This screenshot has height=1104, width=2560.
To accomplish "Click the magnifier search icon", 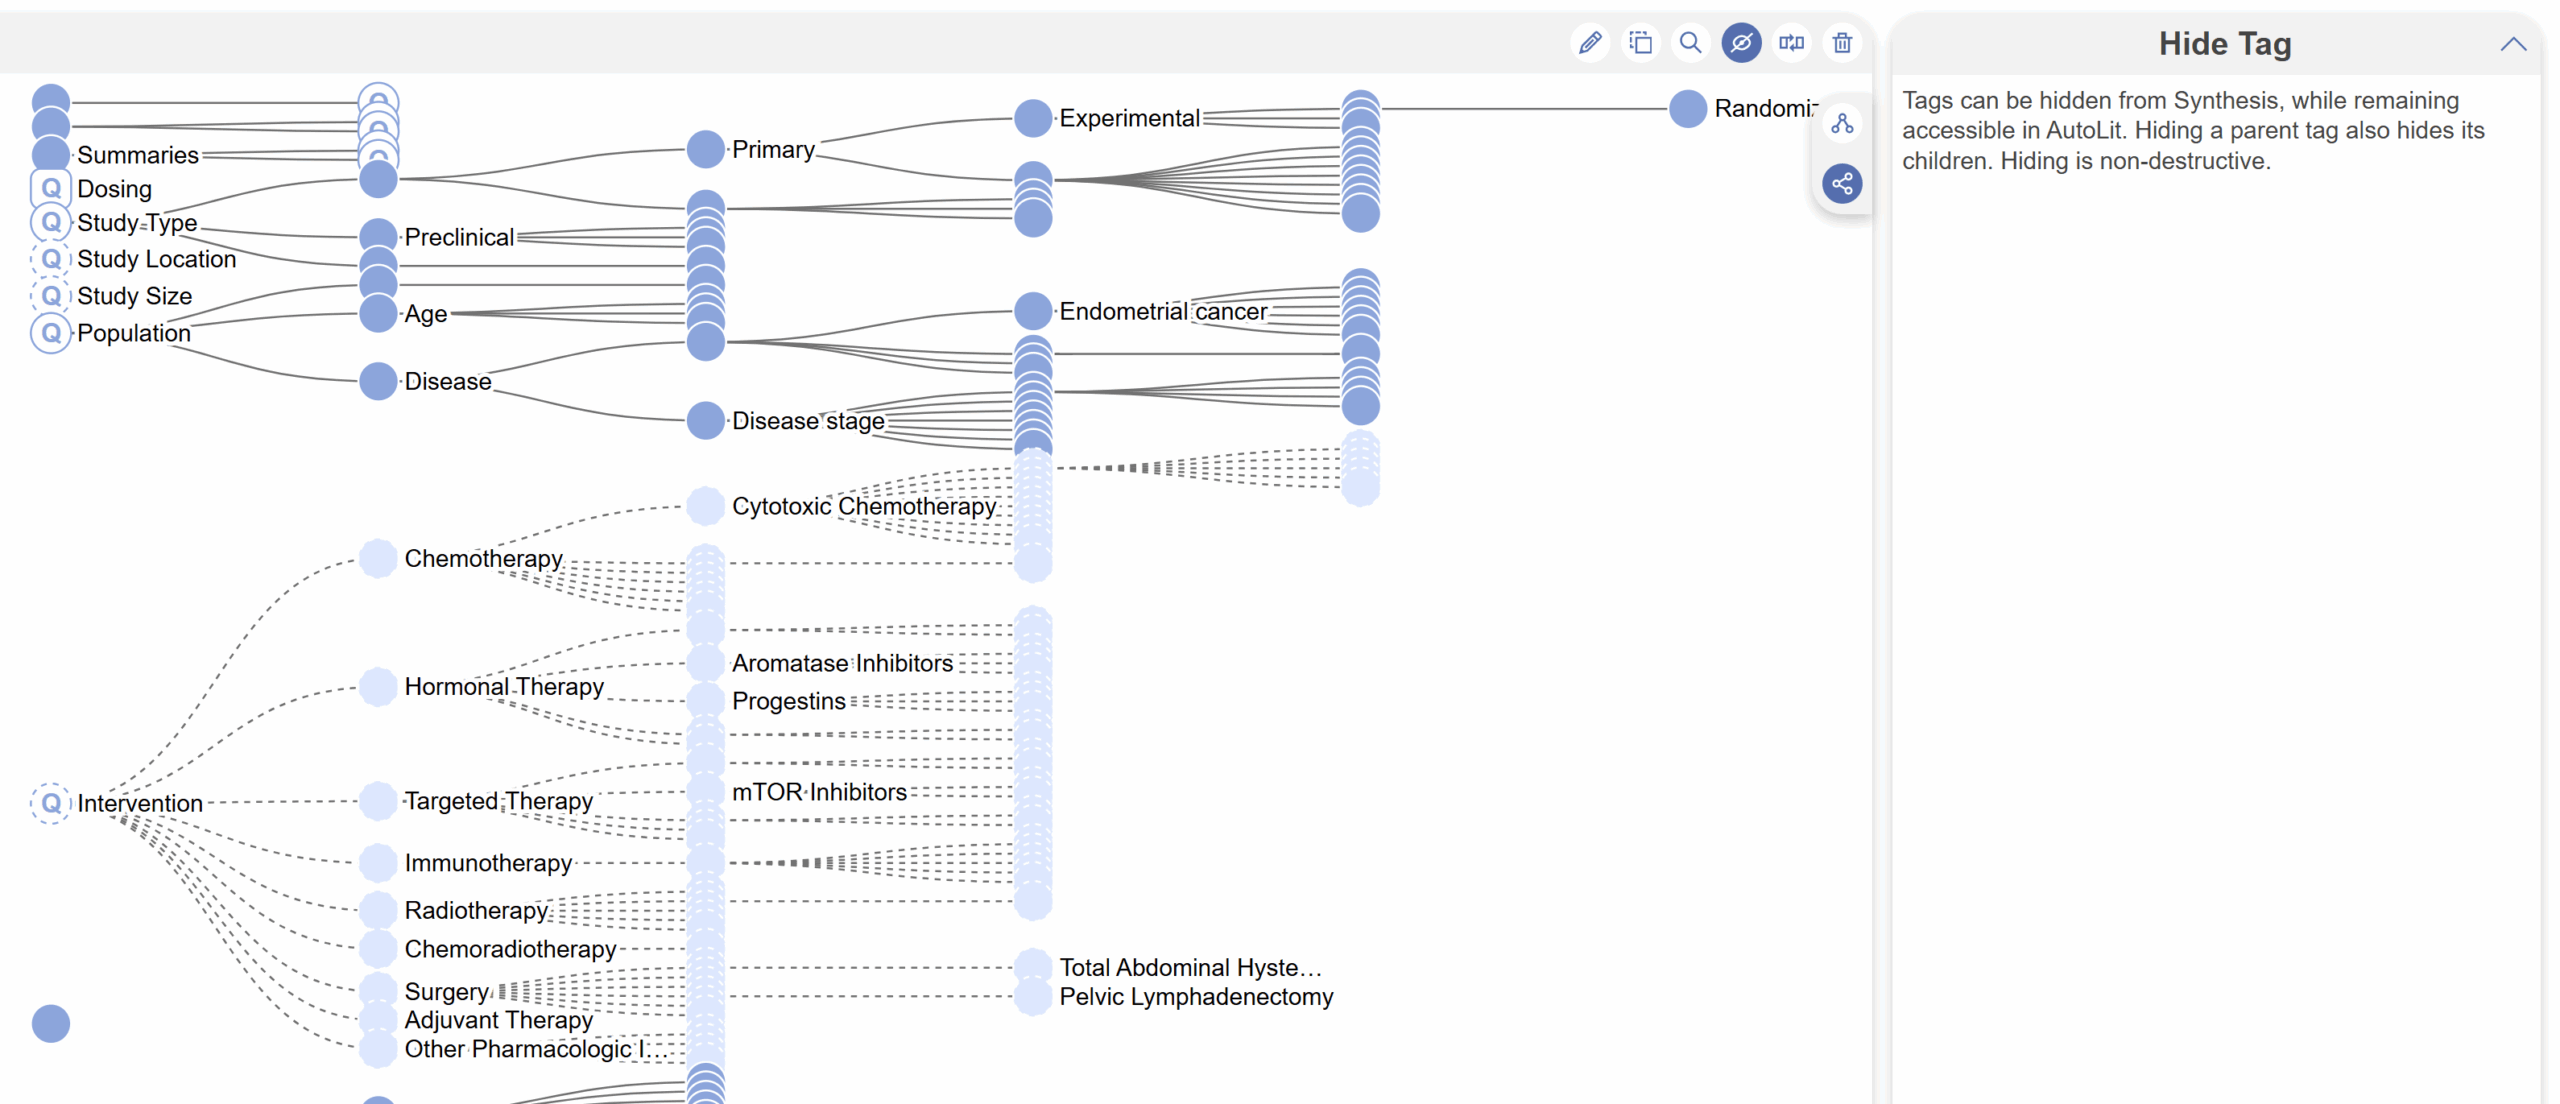I will point(1690,43).
